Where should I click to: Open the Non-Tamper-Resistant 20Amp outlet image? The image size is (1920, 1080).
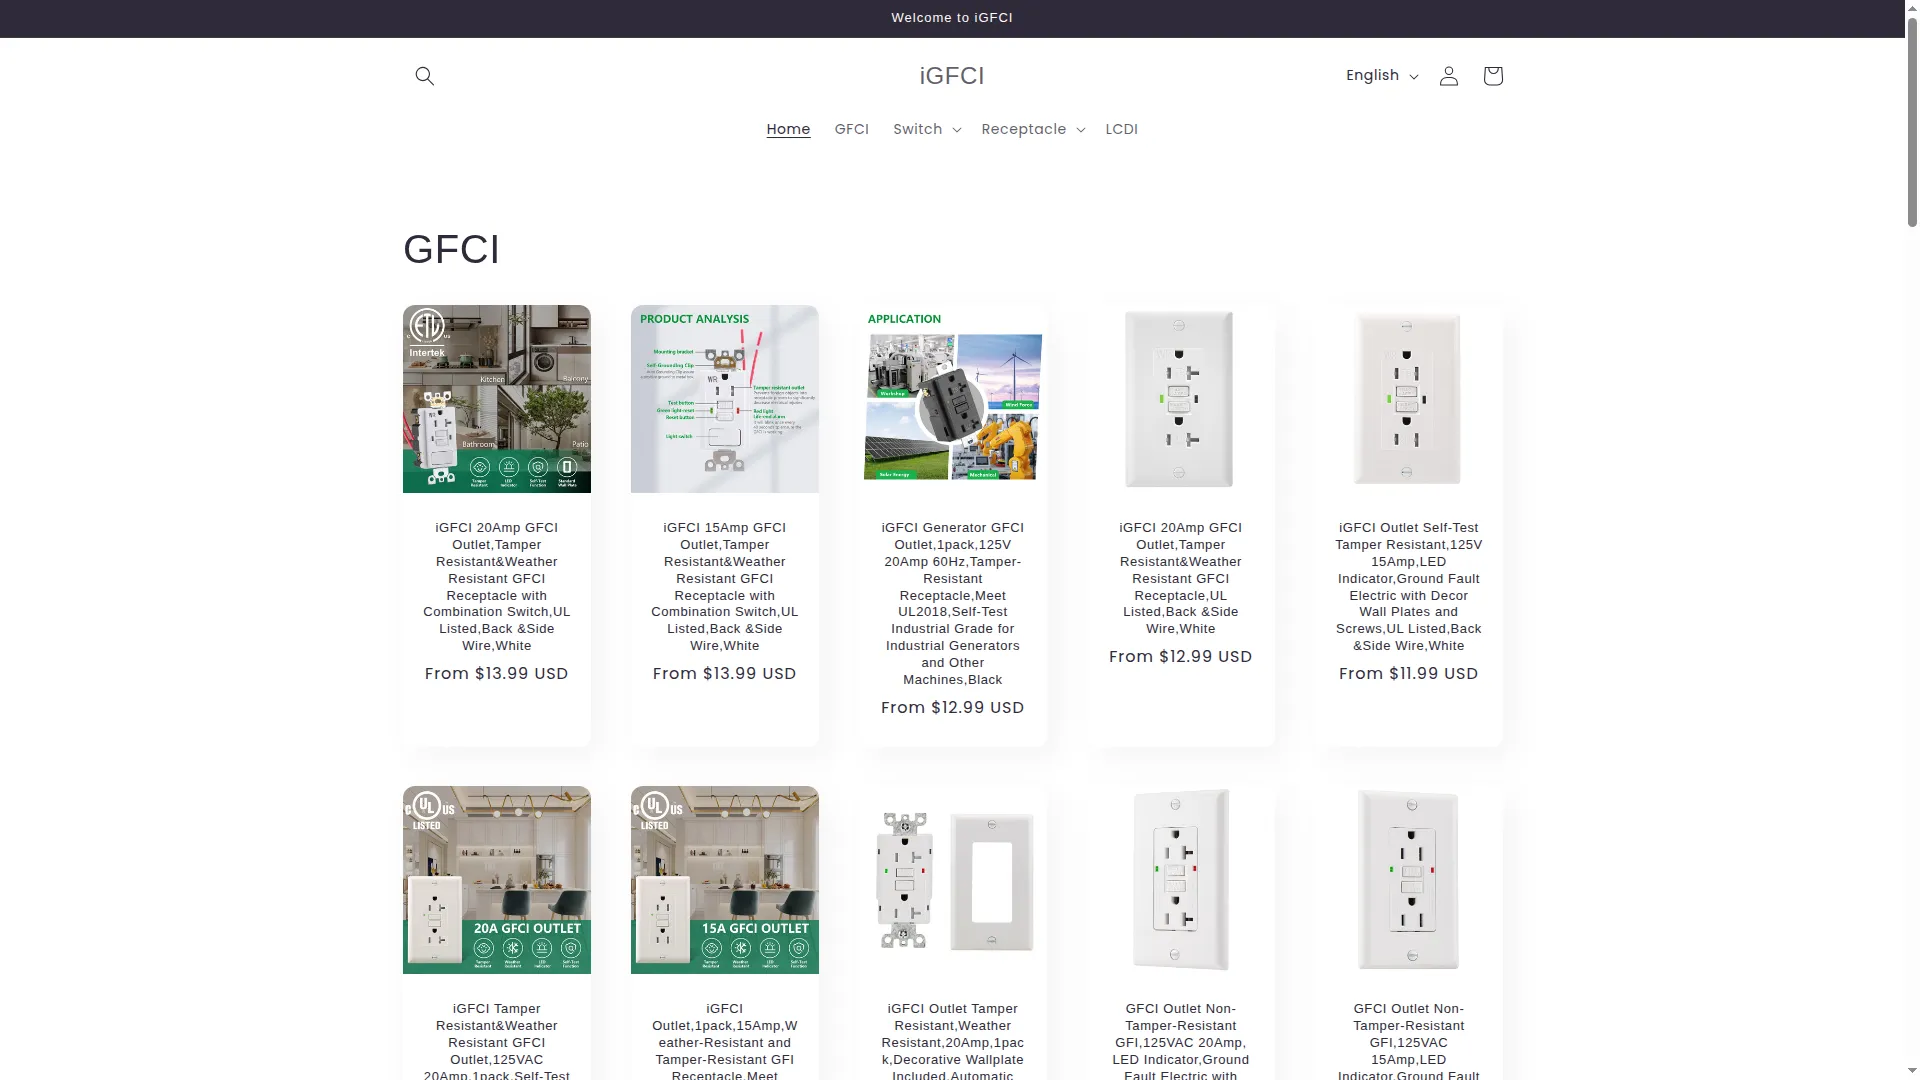(x=1180, y=880)
